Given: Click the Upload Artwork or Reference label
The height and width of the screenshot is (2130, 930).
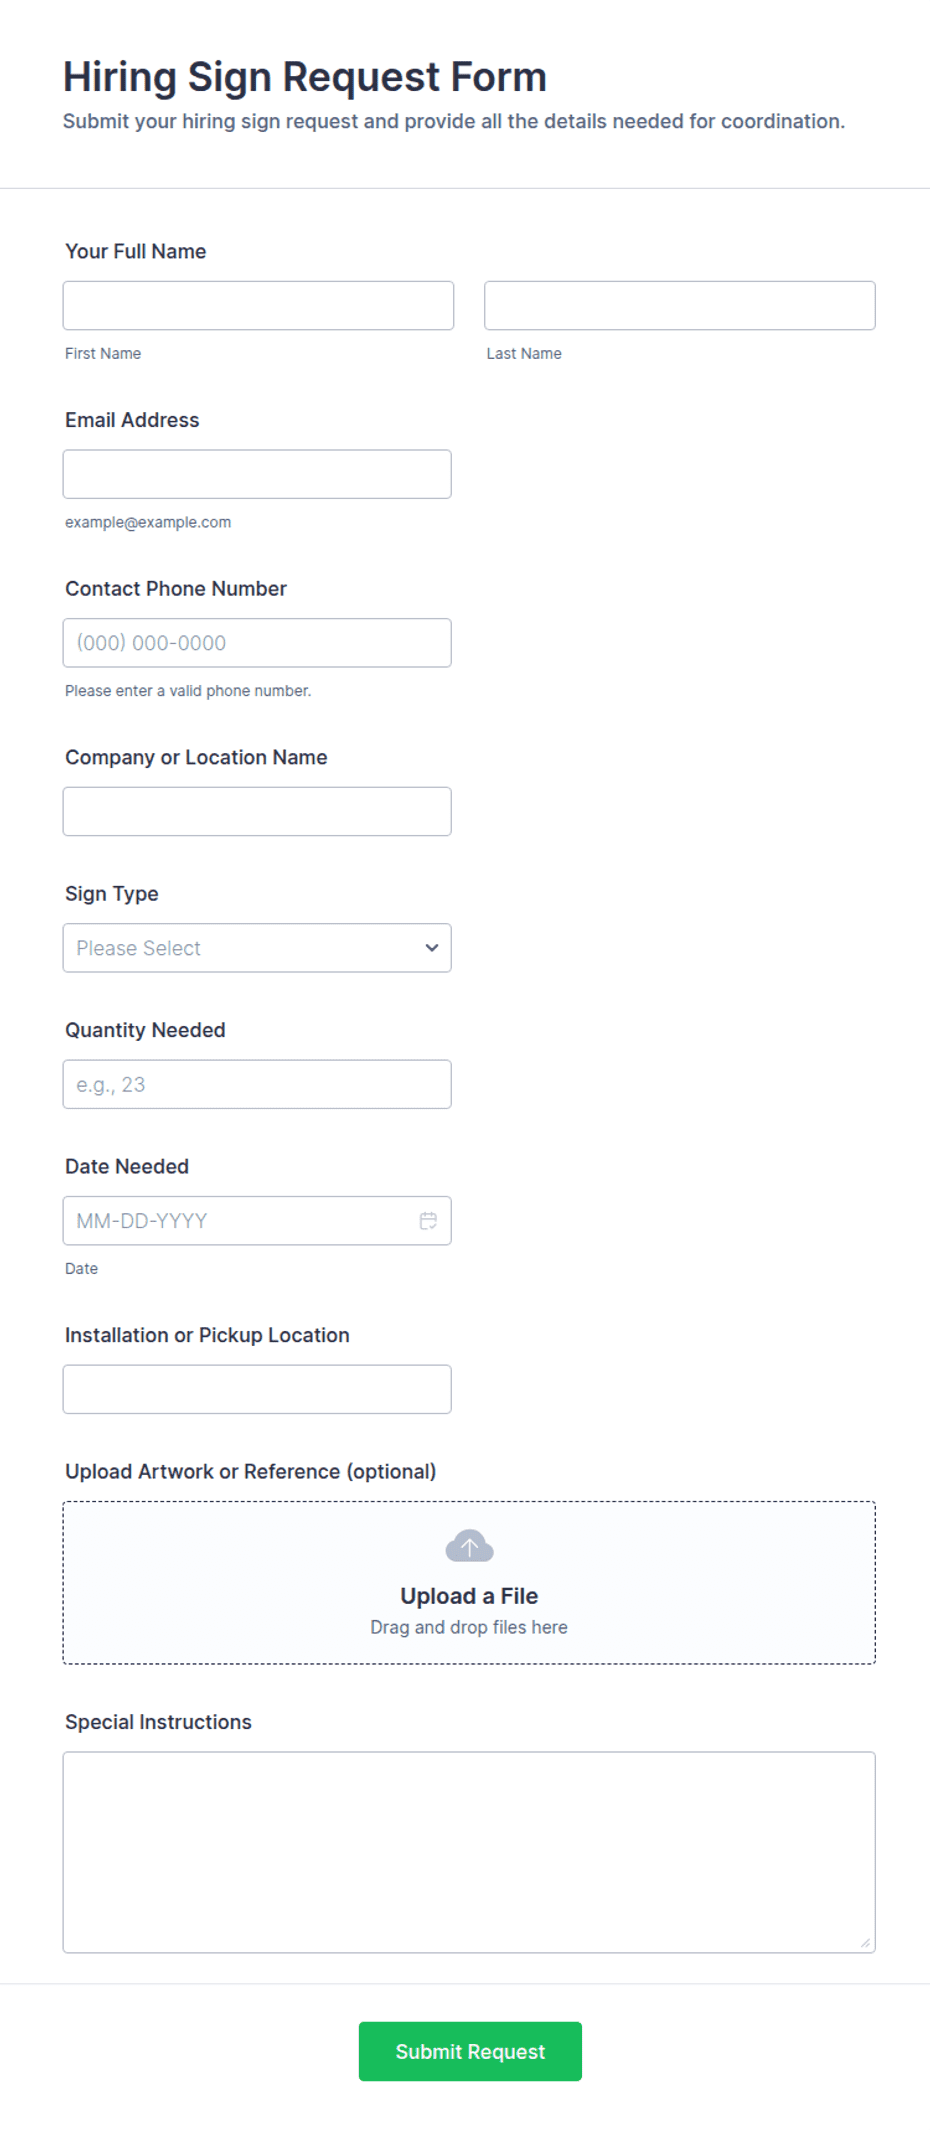Looking at the screenshot, I should [251, 1472].
